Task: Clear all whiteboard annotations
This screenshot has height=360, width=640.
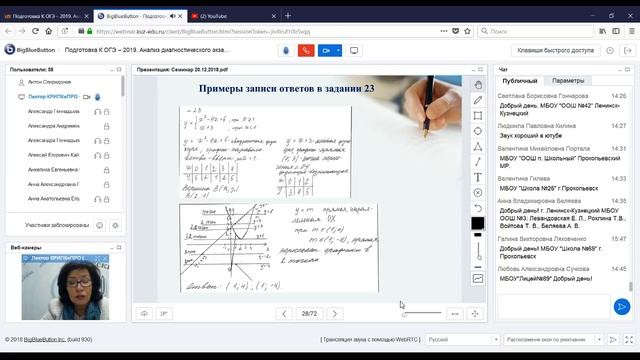Action: [478, 193]
